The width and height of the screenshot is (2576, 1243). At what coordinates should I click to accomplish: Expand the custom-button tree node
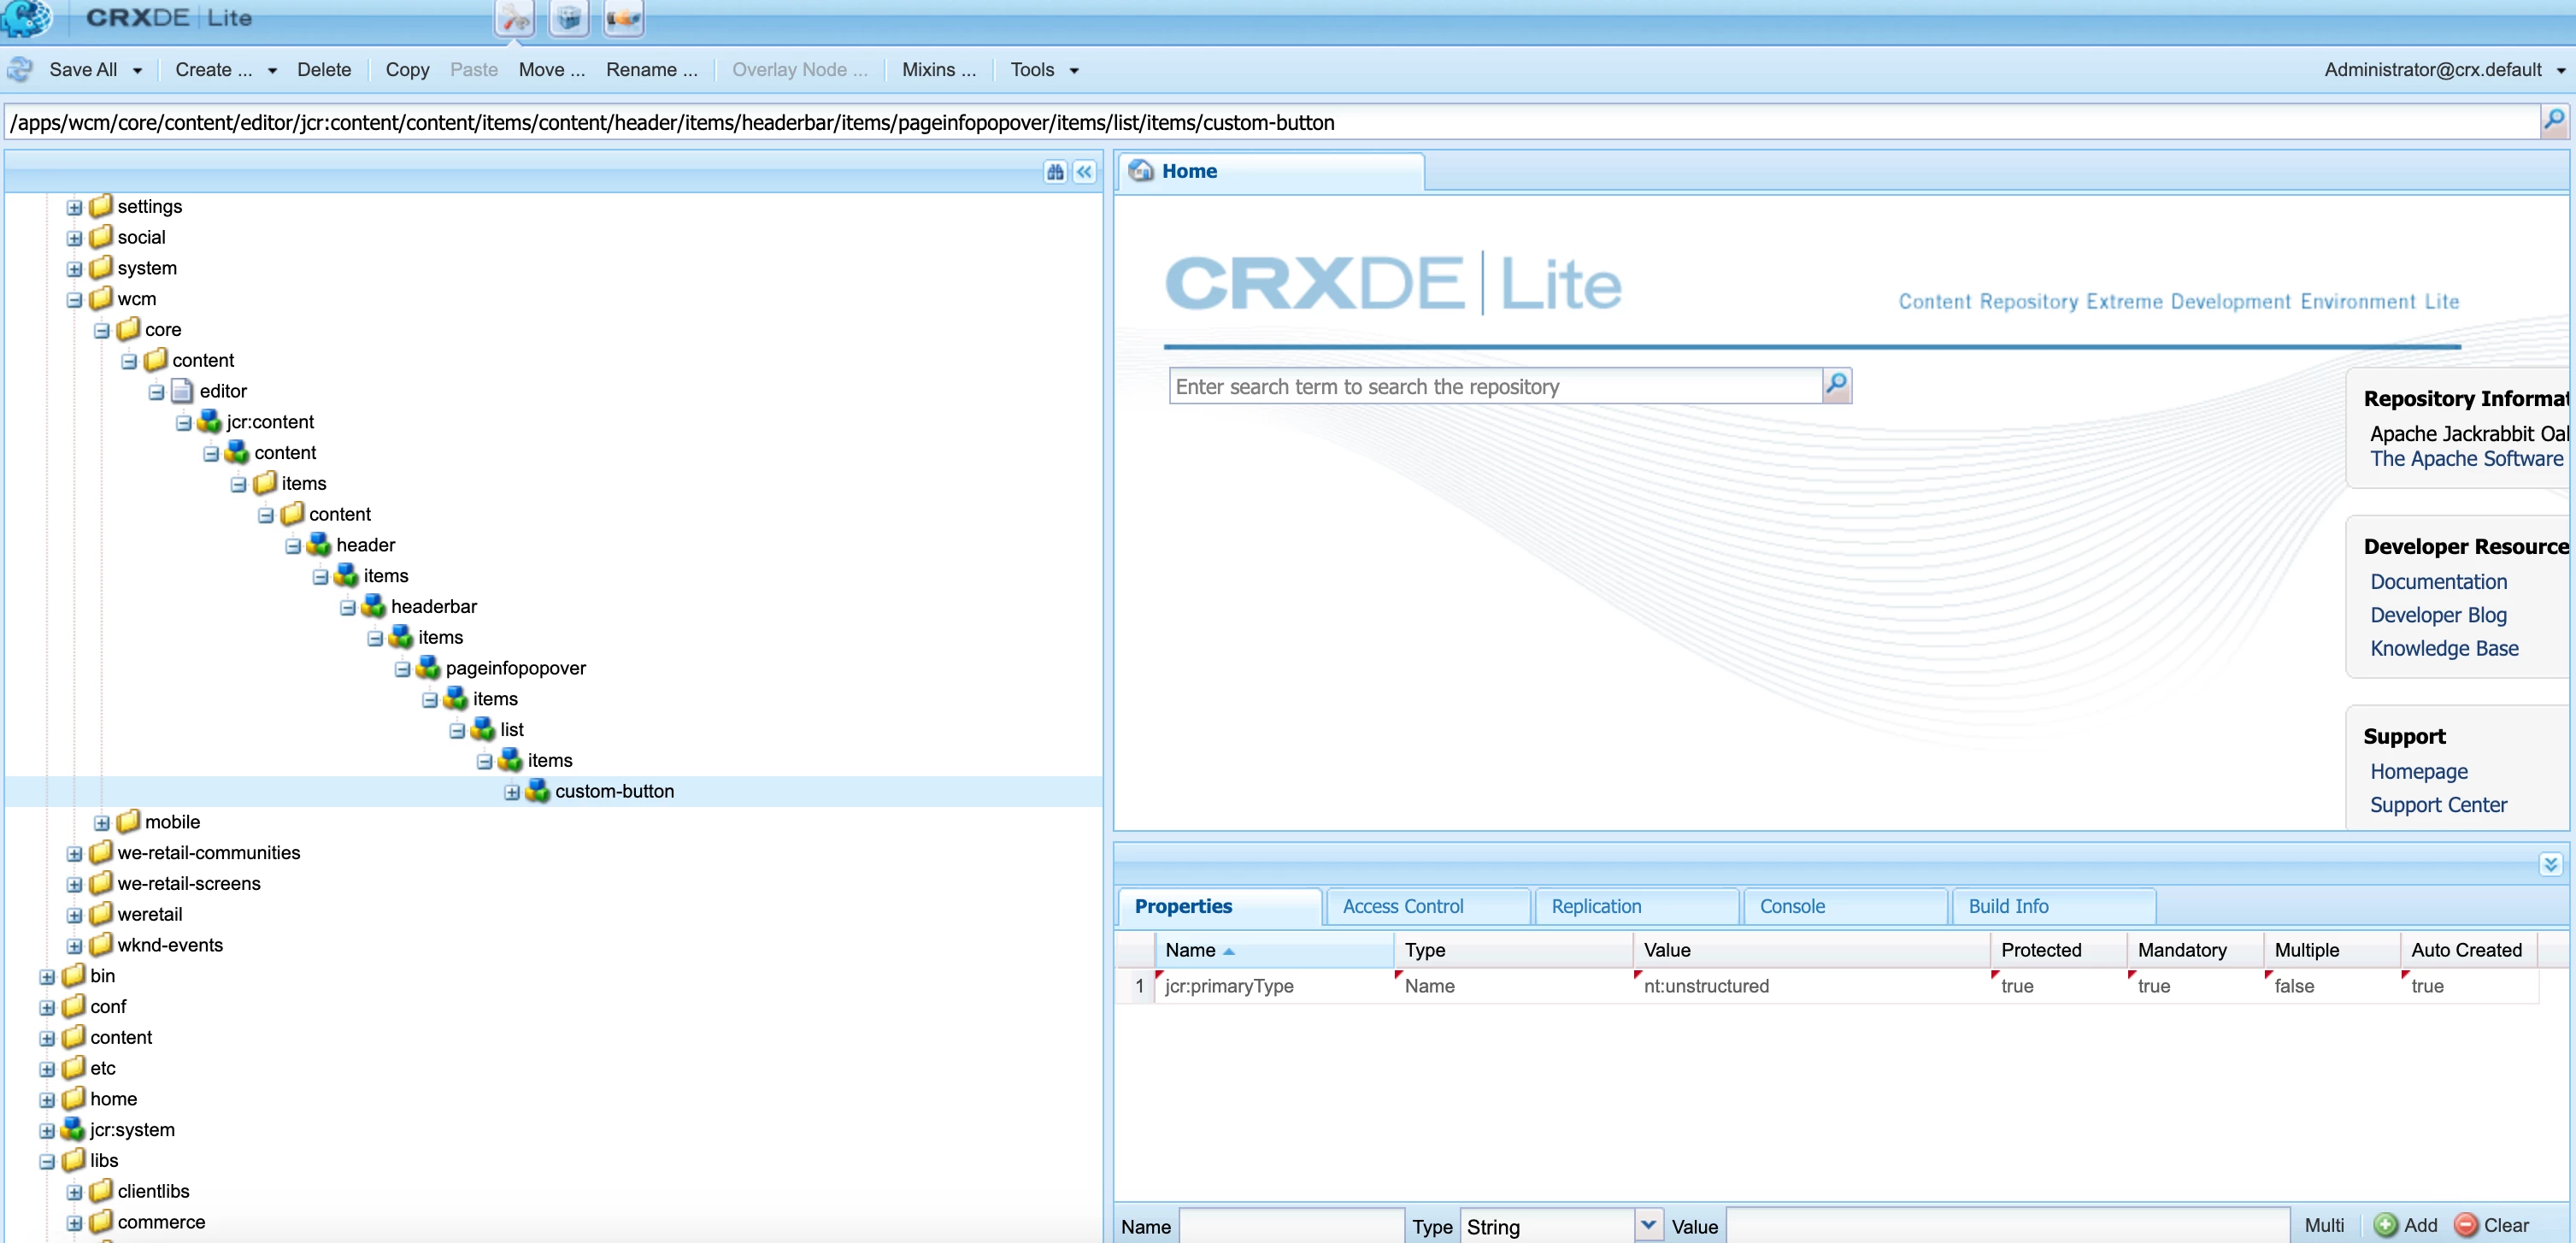(x=512, y=792)
